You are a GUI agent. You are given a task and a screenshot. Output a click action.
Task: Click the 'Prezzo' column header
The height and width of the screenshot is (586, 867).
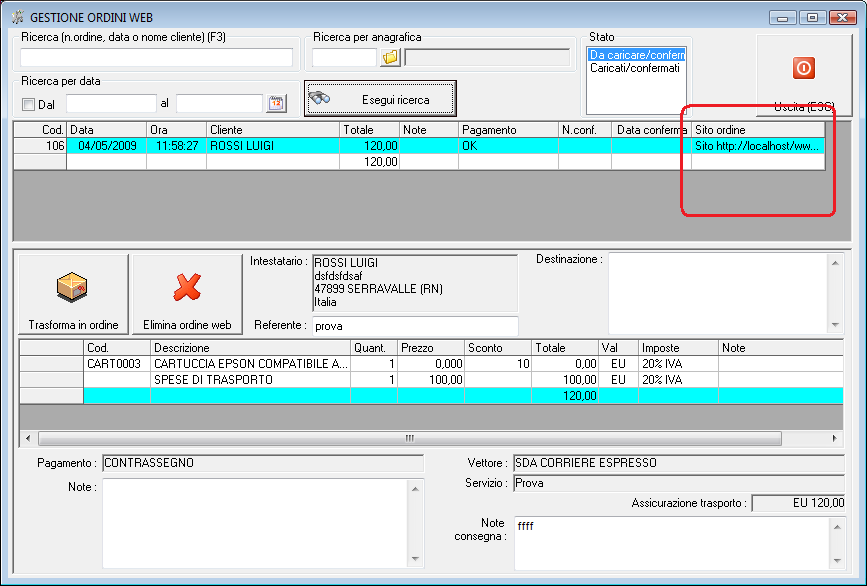tap(431, 348)
